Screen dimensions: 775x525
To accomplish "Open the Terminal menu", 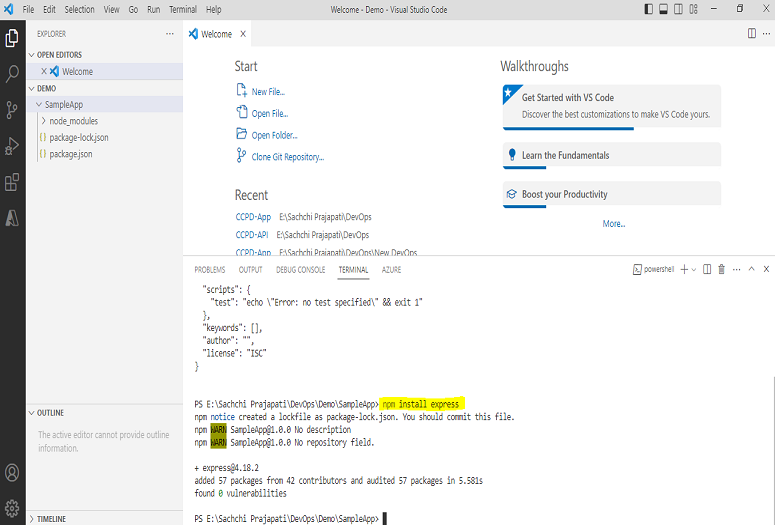I will (183, 9).
